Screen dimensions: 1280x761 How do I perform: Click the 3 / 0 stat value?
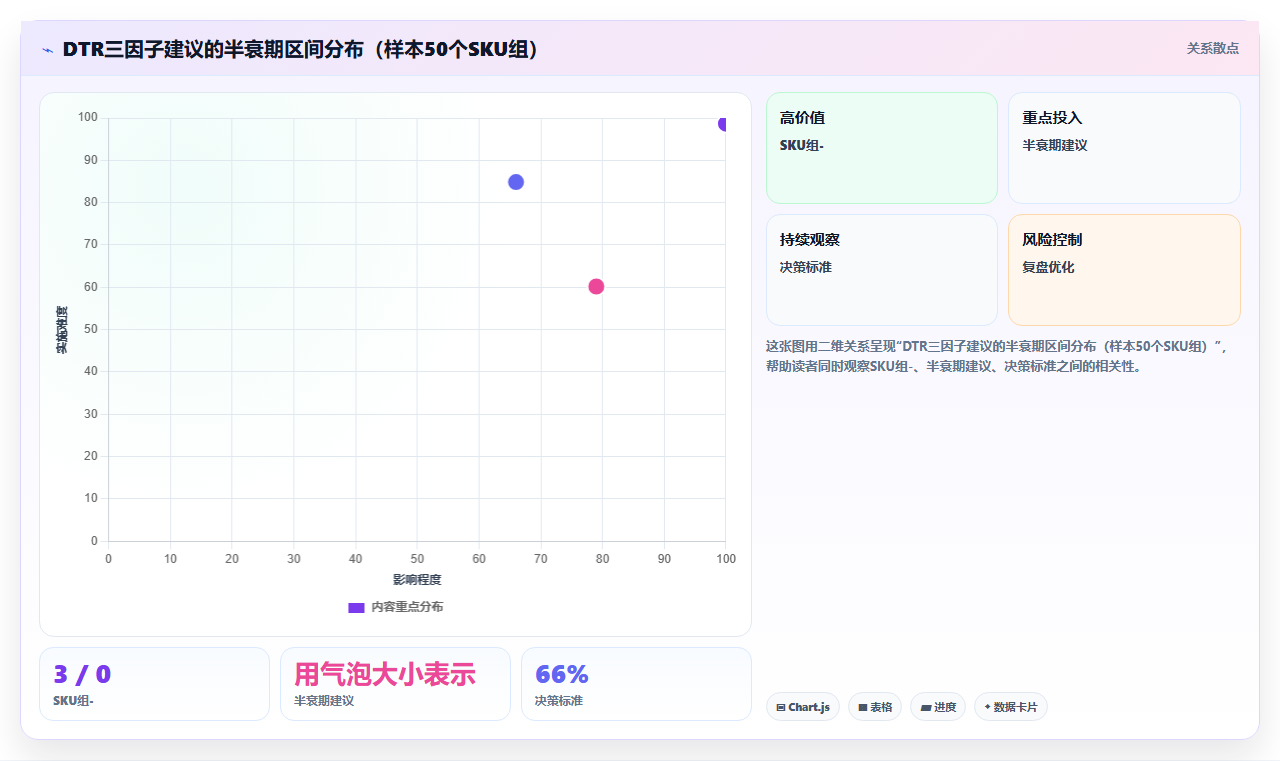[x=82, y=675]
